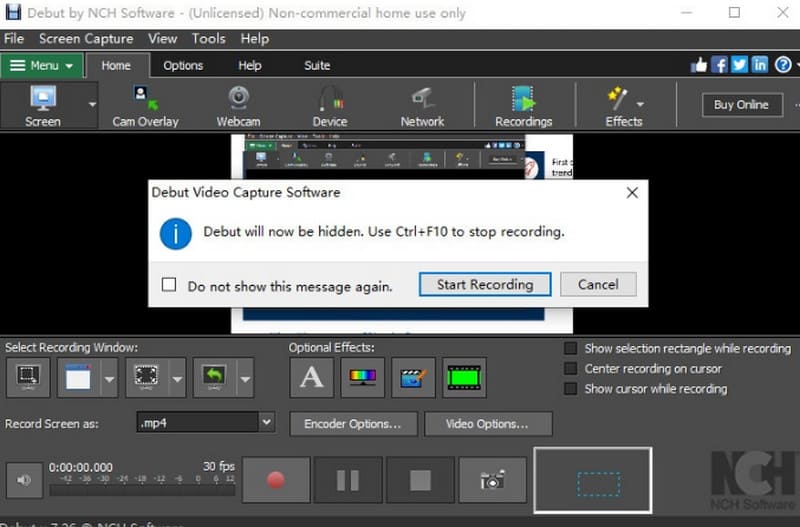Open the full screen selection dropdown arrow
The image size is (800, 527).
point(177,379)
